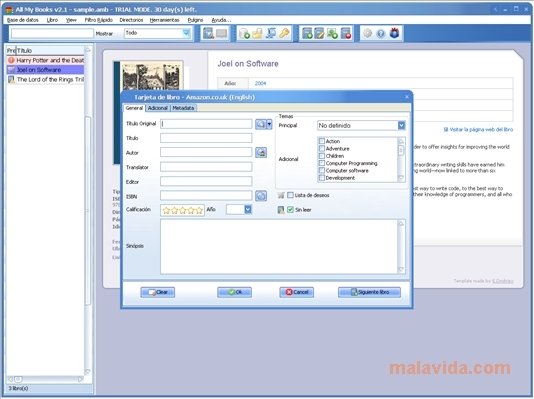Click the delete book icon with red circle
The image size is (534, 399).
345,33
